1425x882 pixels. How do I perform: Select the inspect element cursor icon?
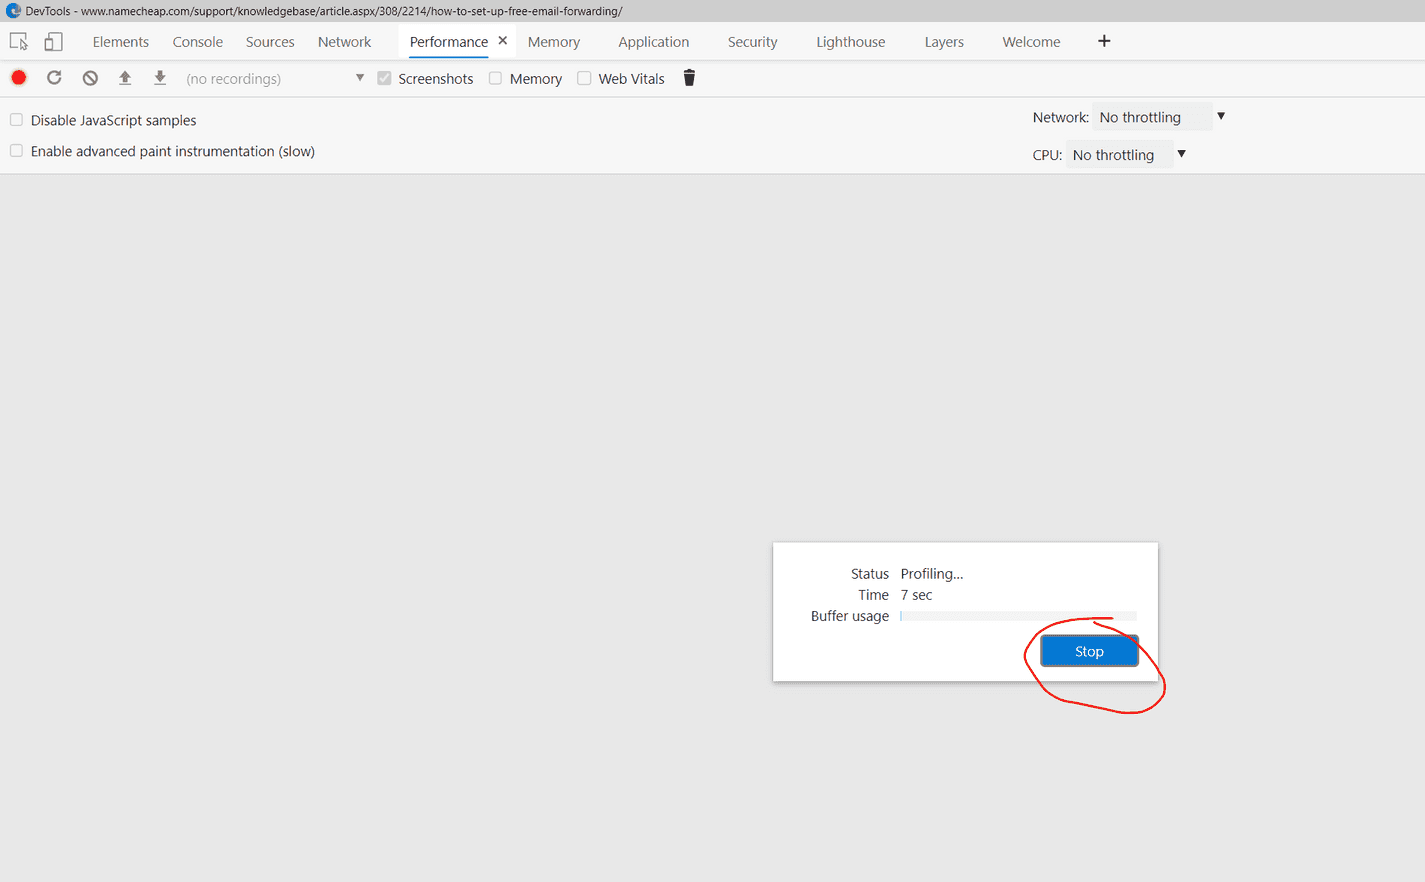18,41
